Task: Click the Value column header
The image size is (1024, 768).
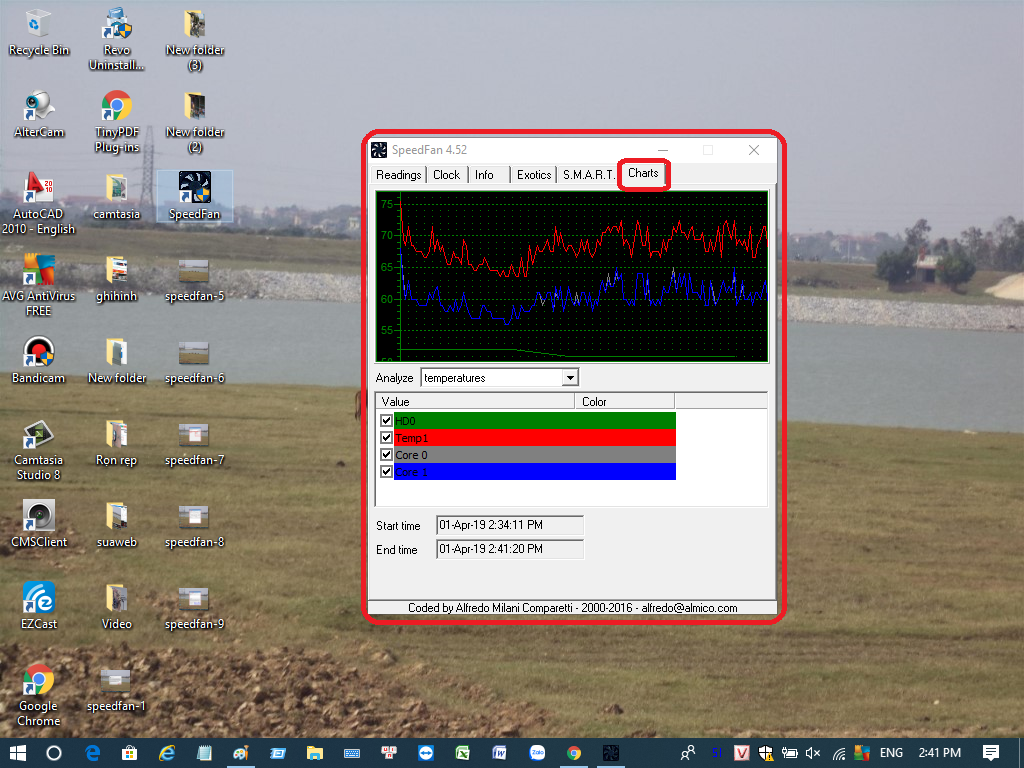Action: tap(475, 402)
